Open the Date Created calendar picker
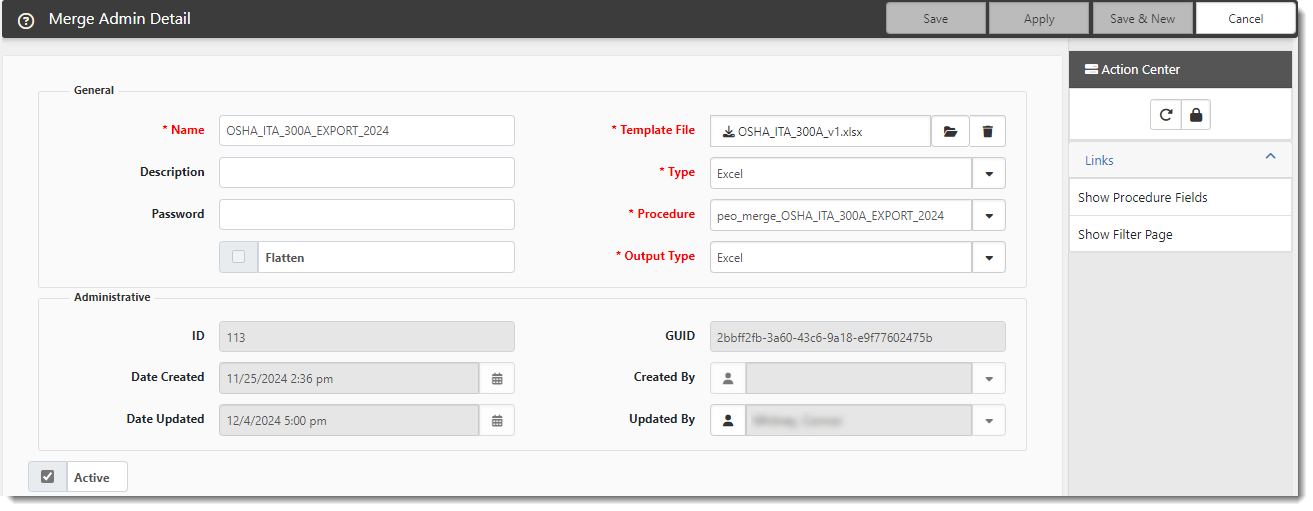This screenshot has width=1313, height=511. coord(497,378)
